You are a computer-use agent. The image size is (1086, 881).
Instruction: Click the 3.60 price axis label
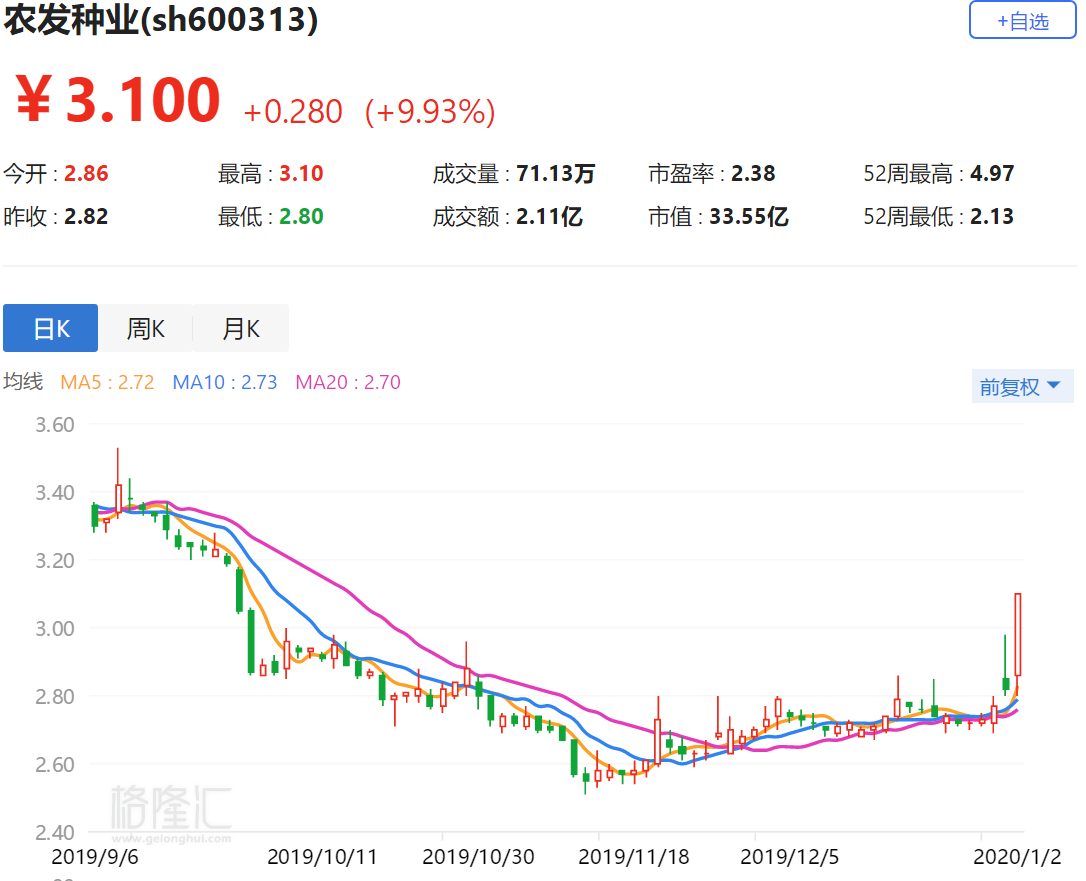click(55, 425)
